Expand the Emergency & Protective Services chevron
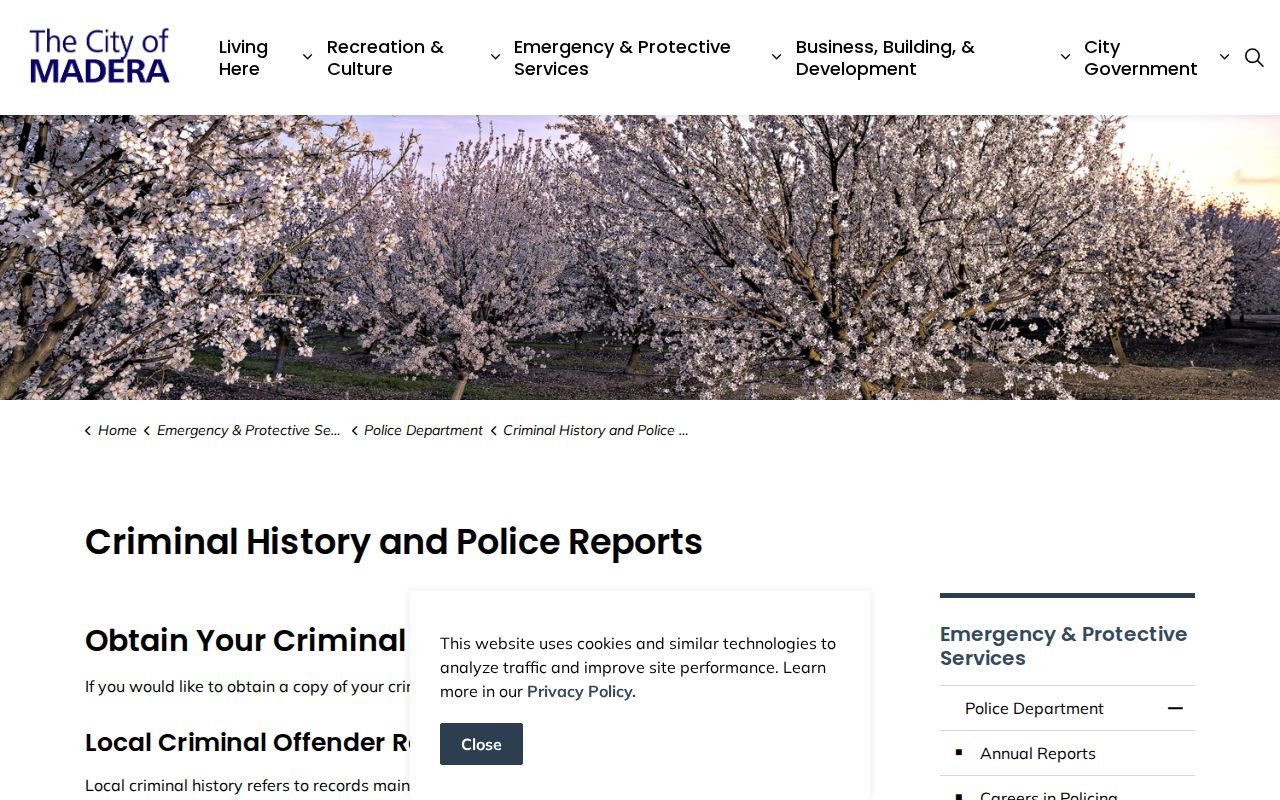 [776, 57]
